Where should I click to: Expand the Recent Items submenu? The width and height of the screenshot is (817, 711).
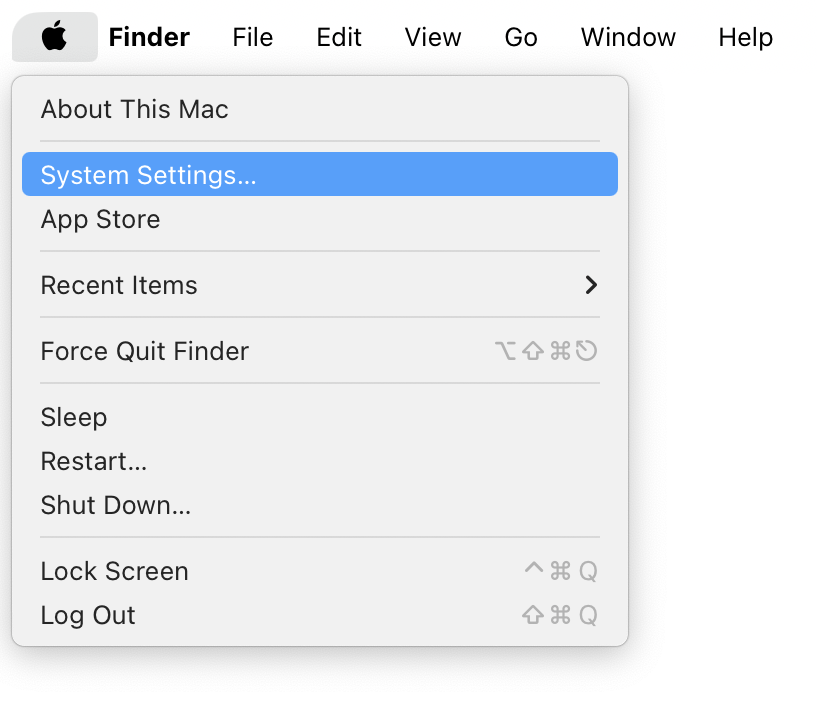(x=119, y=285)
